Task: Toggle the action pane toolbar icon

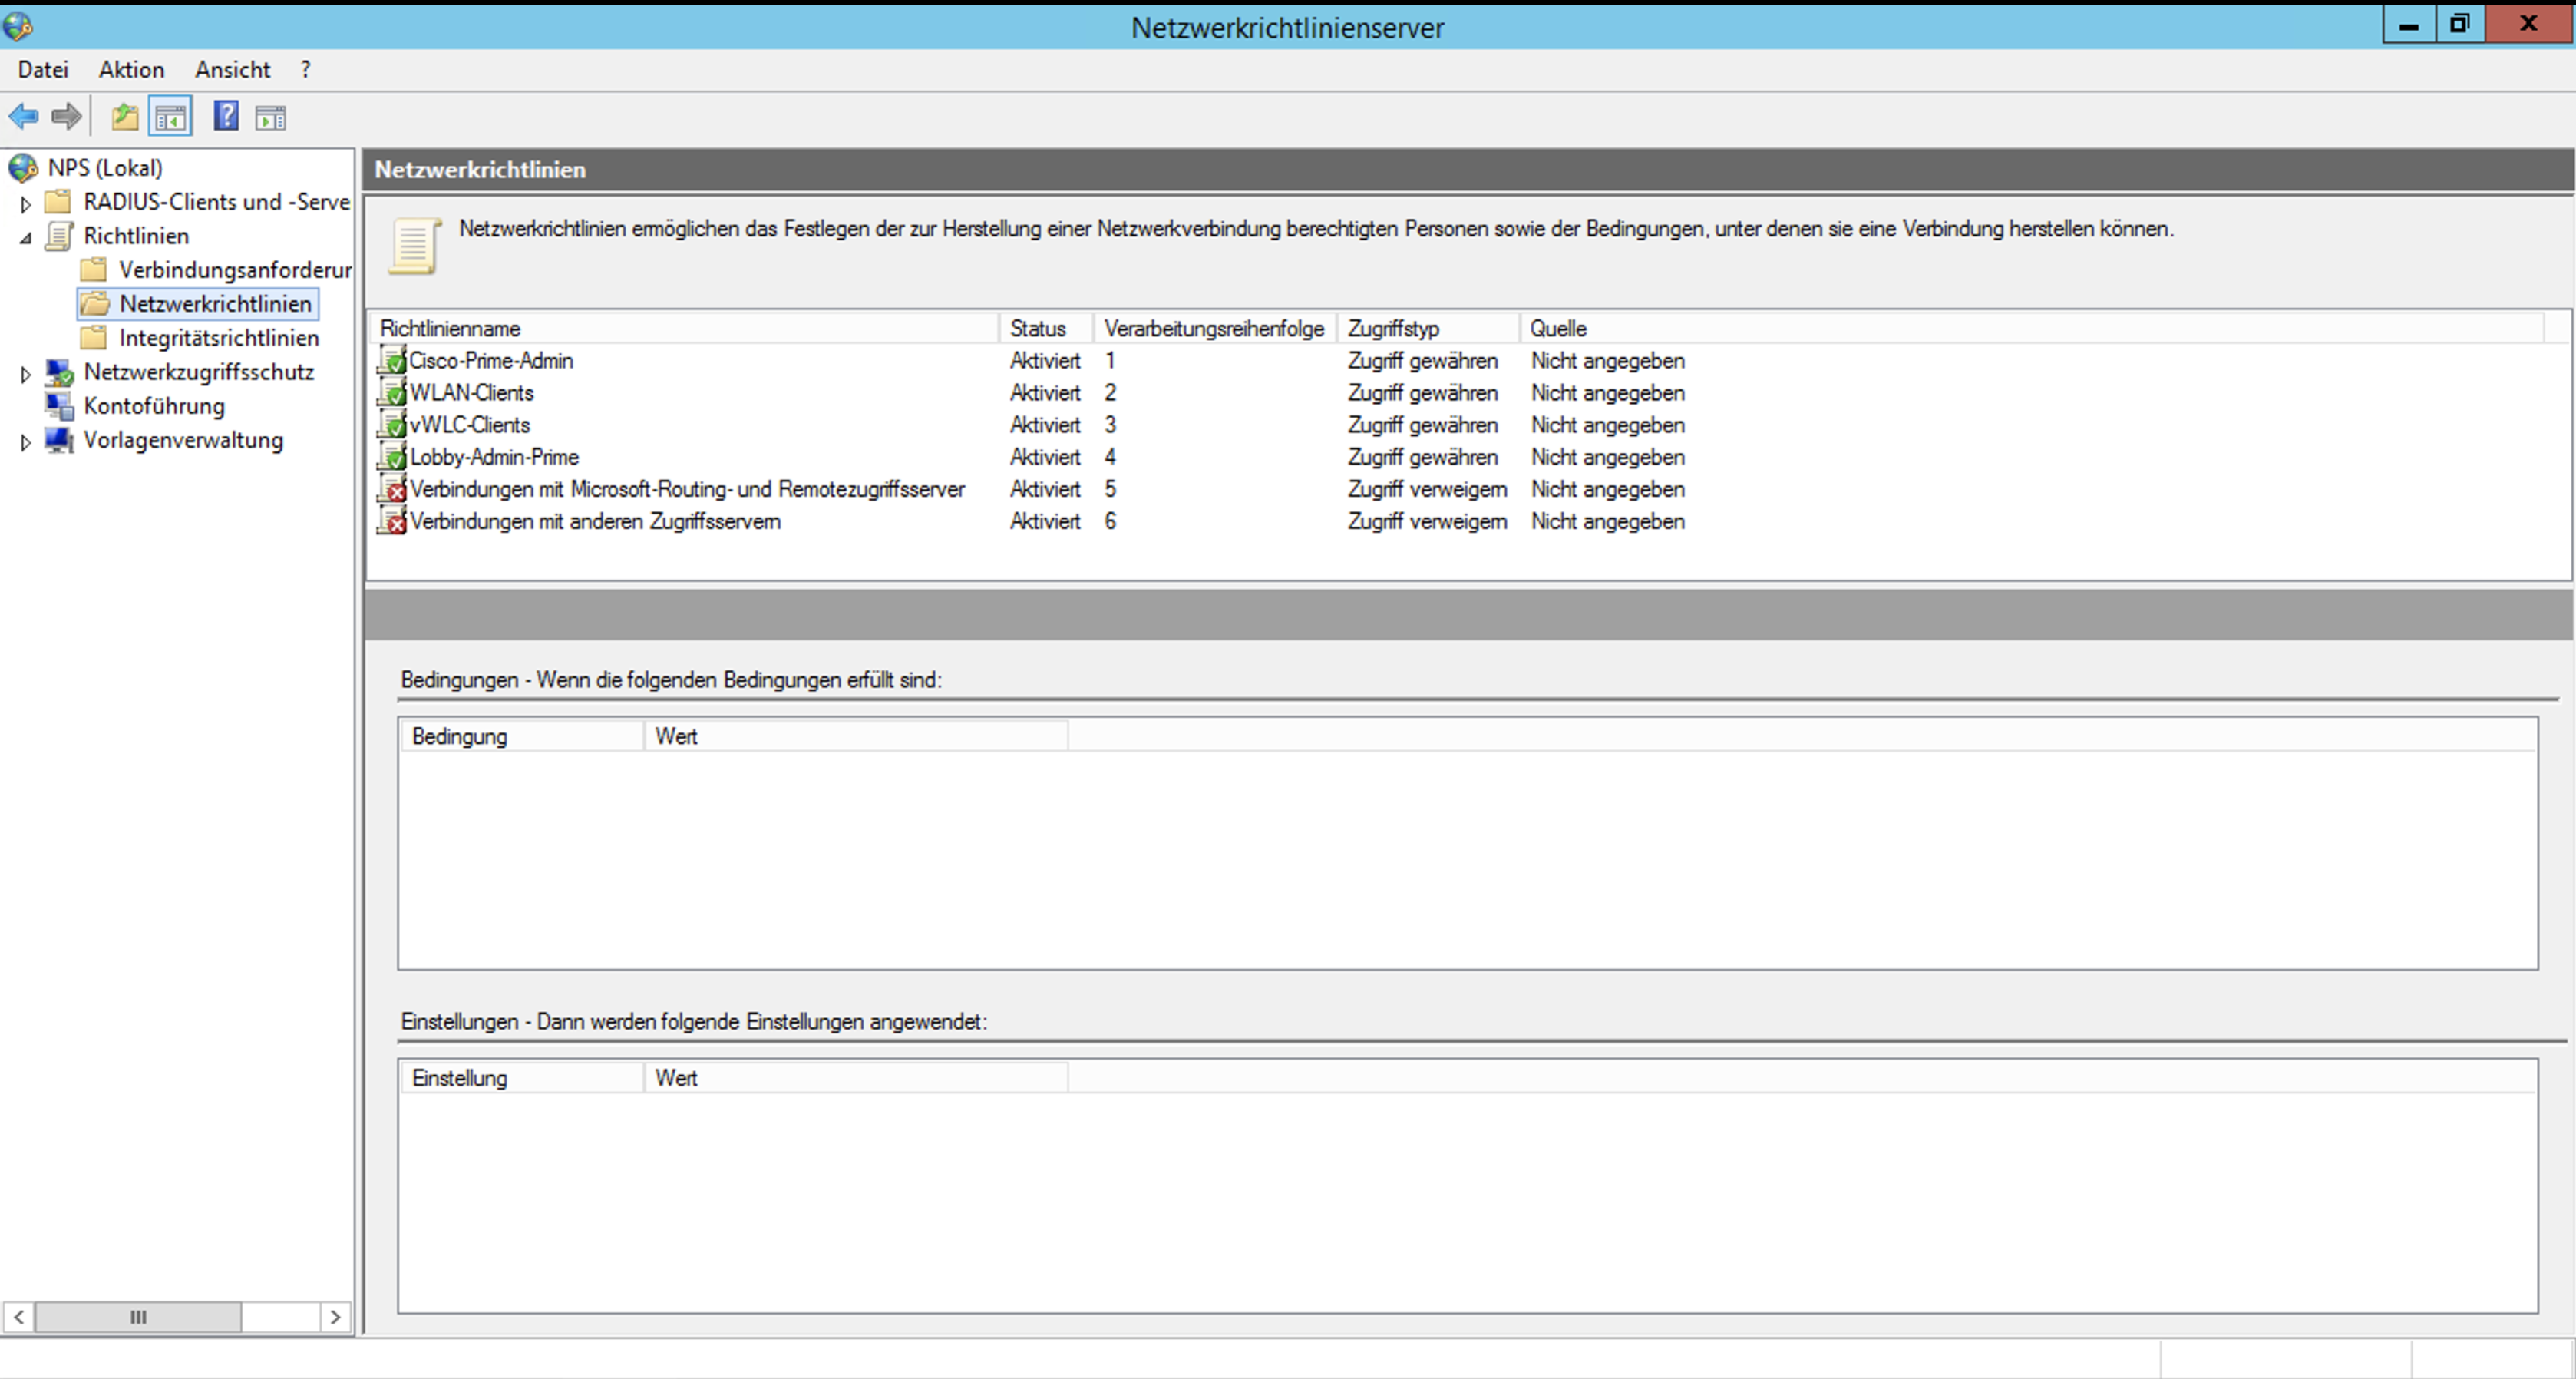Action: tap(270, 118)
